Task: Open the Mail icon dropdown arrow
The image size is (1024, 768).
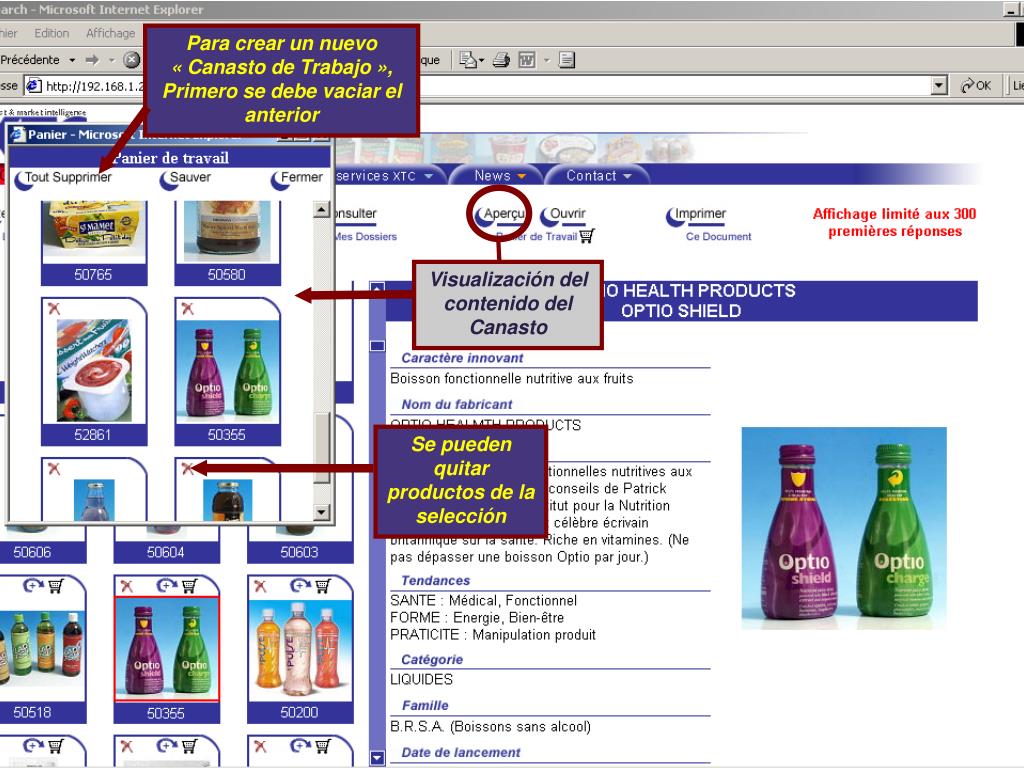Action: click(x=482, y=60)
